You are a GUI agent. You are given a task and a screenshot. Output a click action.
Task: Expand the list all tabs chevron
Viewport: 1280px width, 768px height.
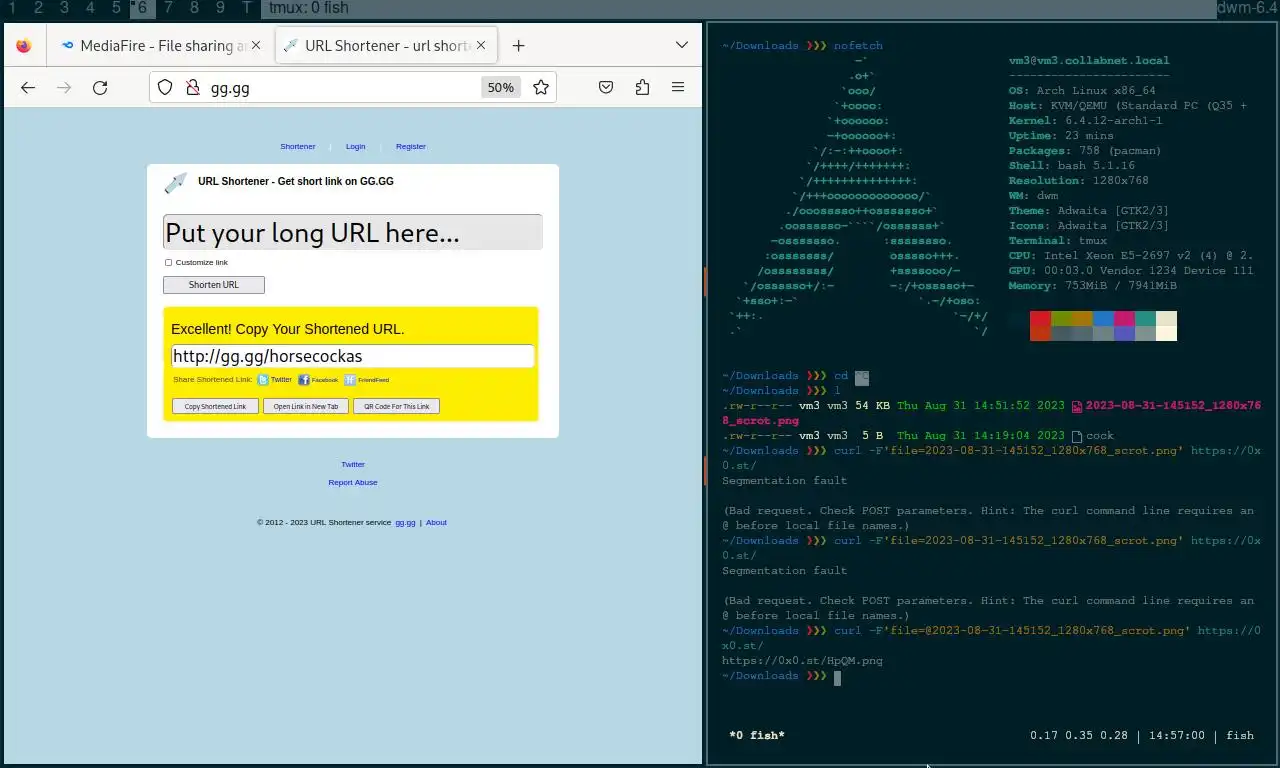(x=682, y=46)
